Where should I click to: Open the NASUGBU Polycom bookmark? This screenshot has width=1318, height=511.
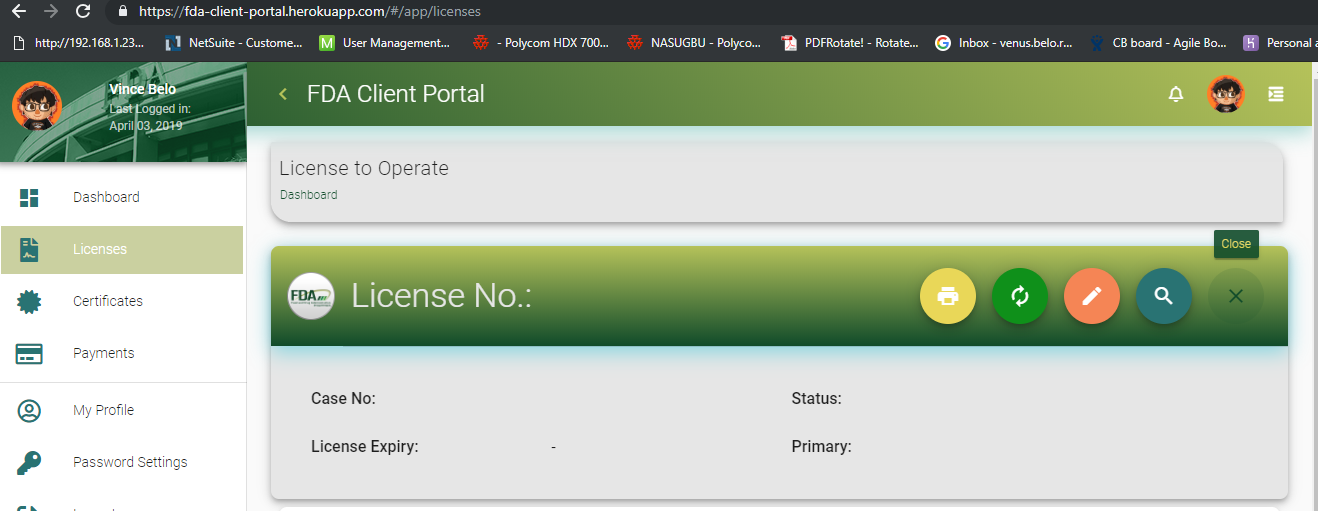[694, 43]
